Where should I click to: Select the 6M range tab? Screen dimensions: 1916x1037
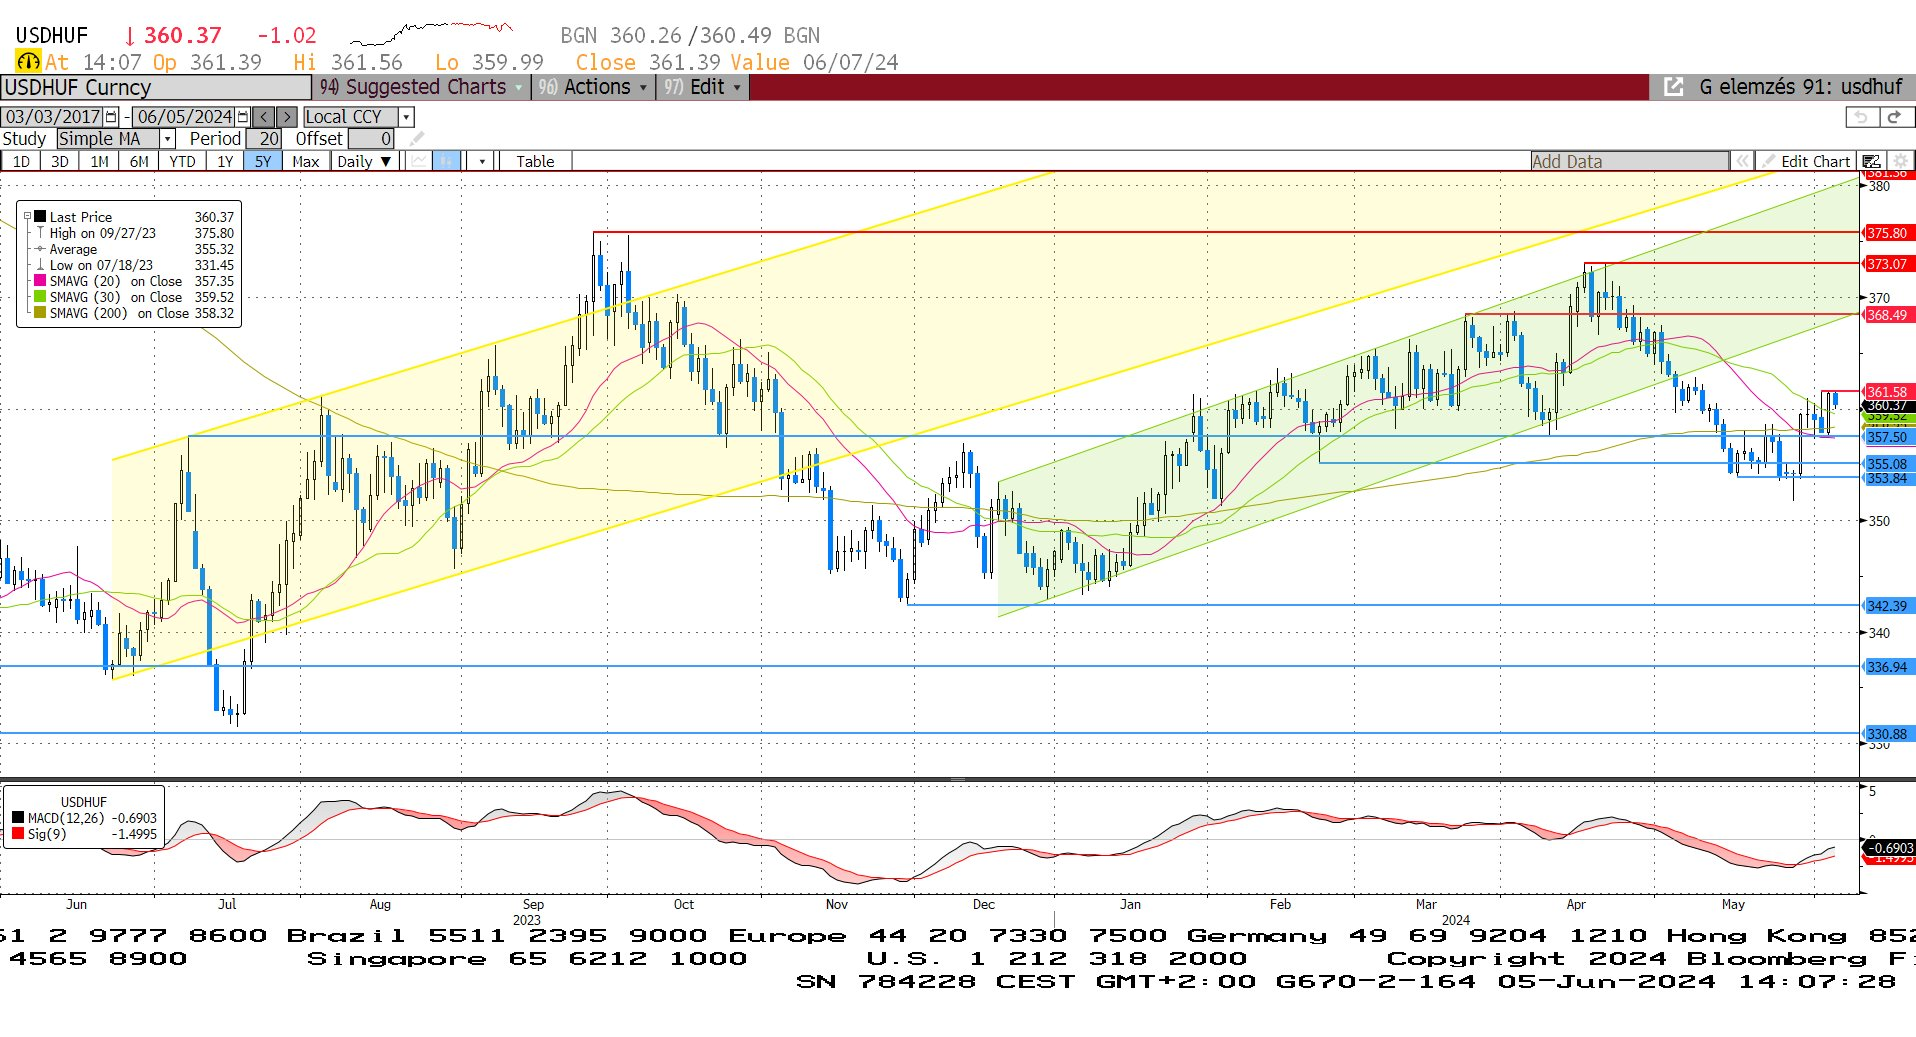(139, 161)
